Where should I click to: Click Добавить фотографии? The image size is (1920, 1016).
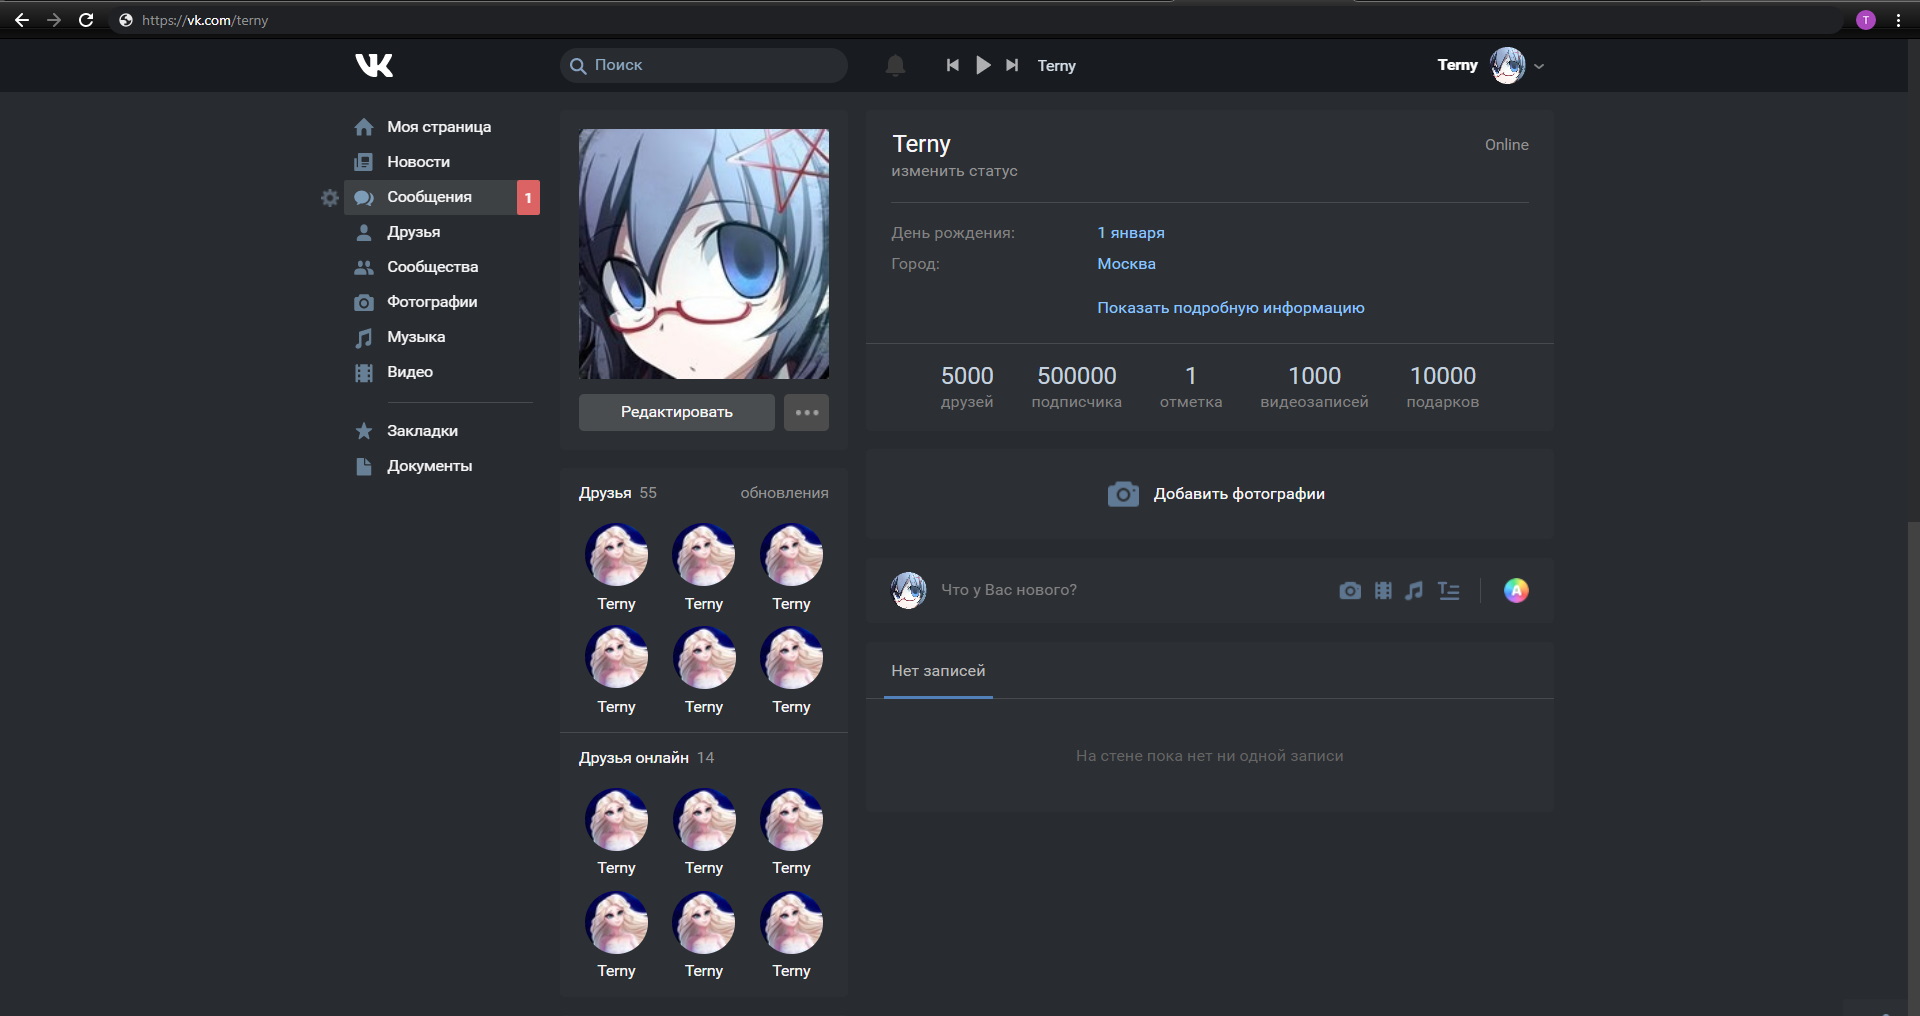pyautogui.click(x=1216, y=494)
